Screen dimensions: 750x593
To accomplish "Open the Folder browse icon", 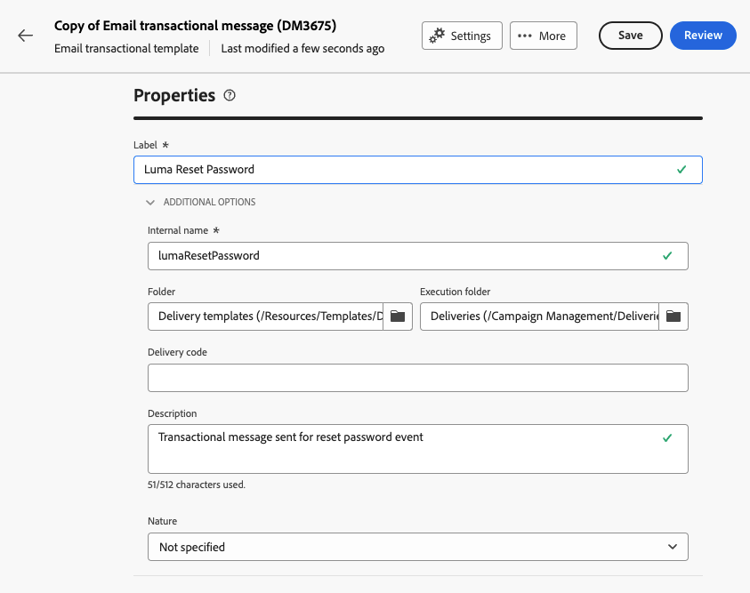I will tap(398, 316).
